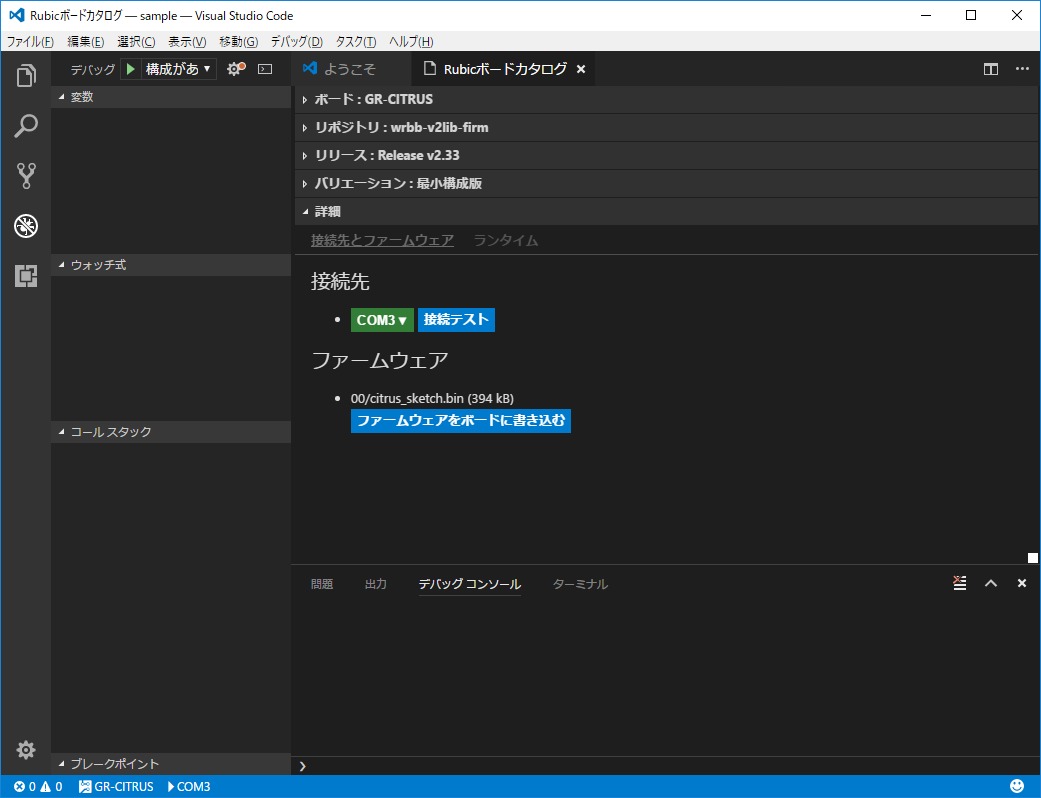This screenshot has height=798, width=1041.
Task: Click the ファームウェア heading
Action: [380, 360]
